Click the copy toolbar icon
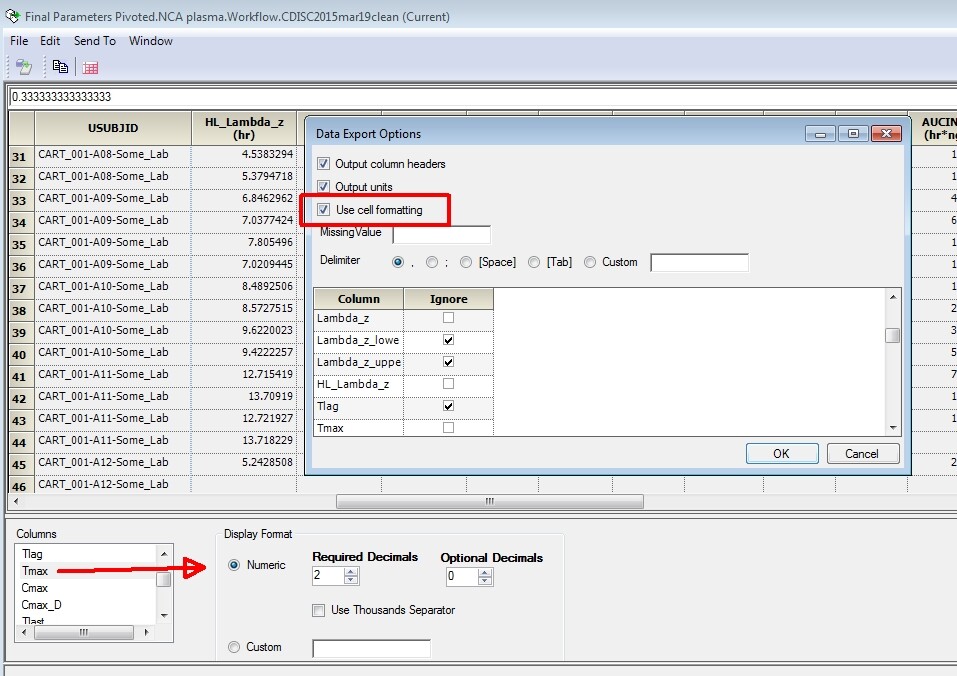Viewport: 957px width, 676px height. pyautogui.click(x=60, y=67)
